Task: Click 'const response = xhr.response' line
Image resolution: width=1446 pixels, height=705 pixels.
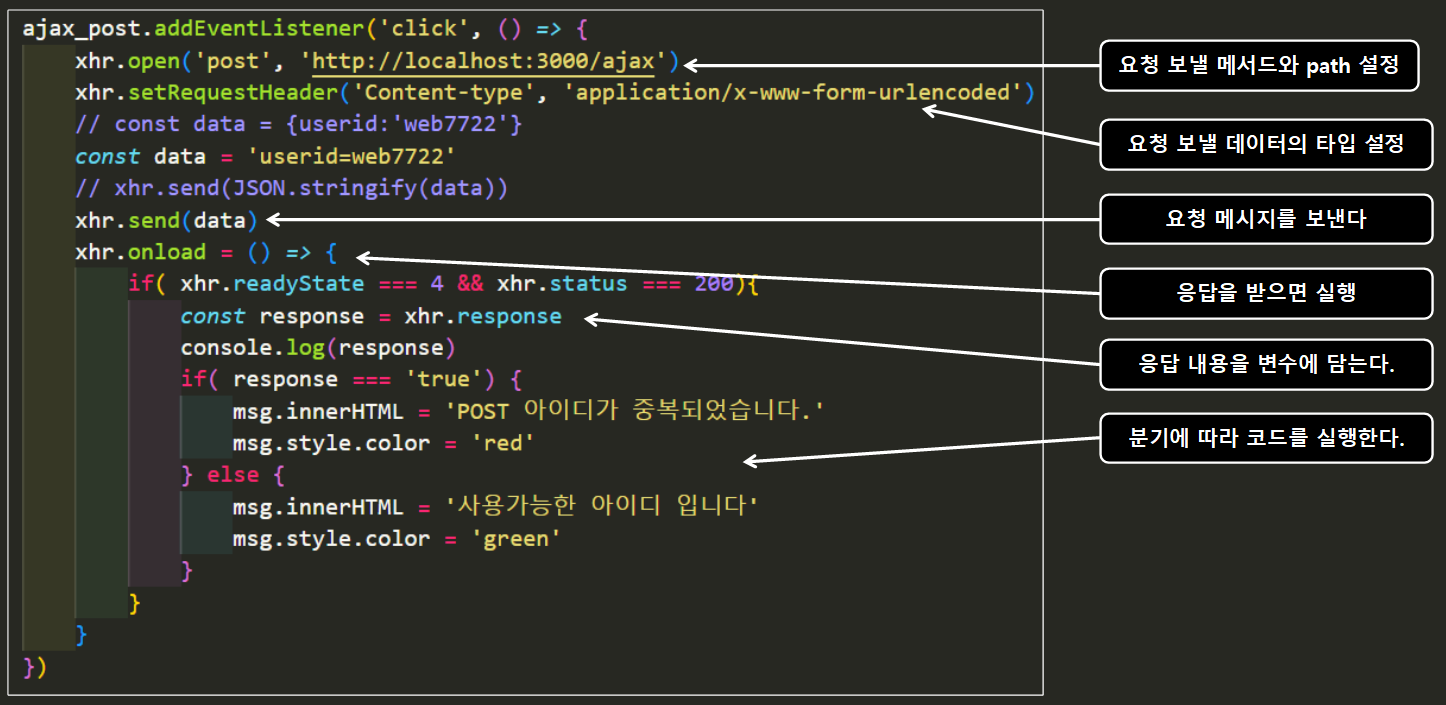Action: click(x=371, y=316)
